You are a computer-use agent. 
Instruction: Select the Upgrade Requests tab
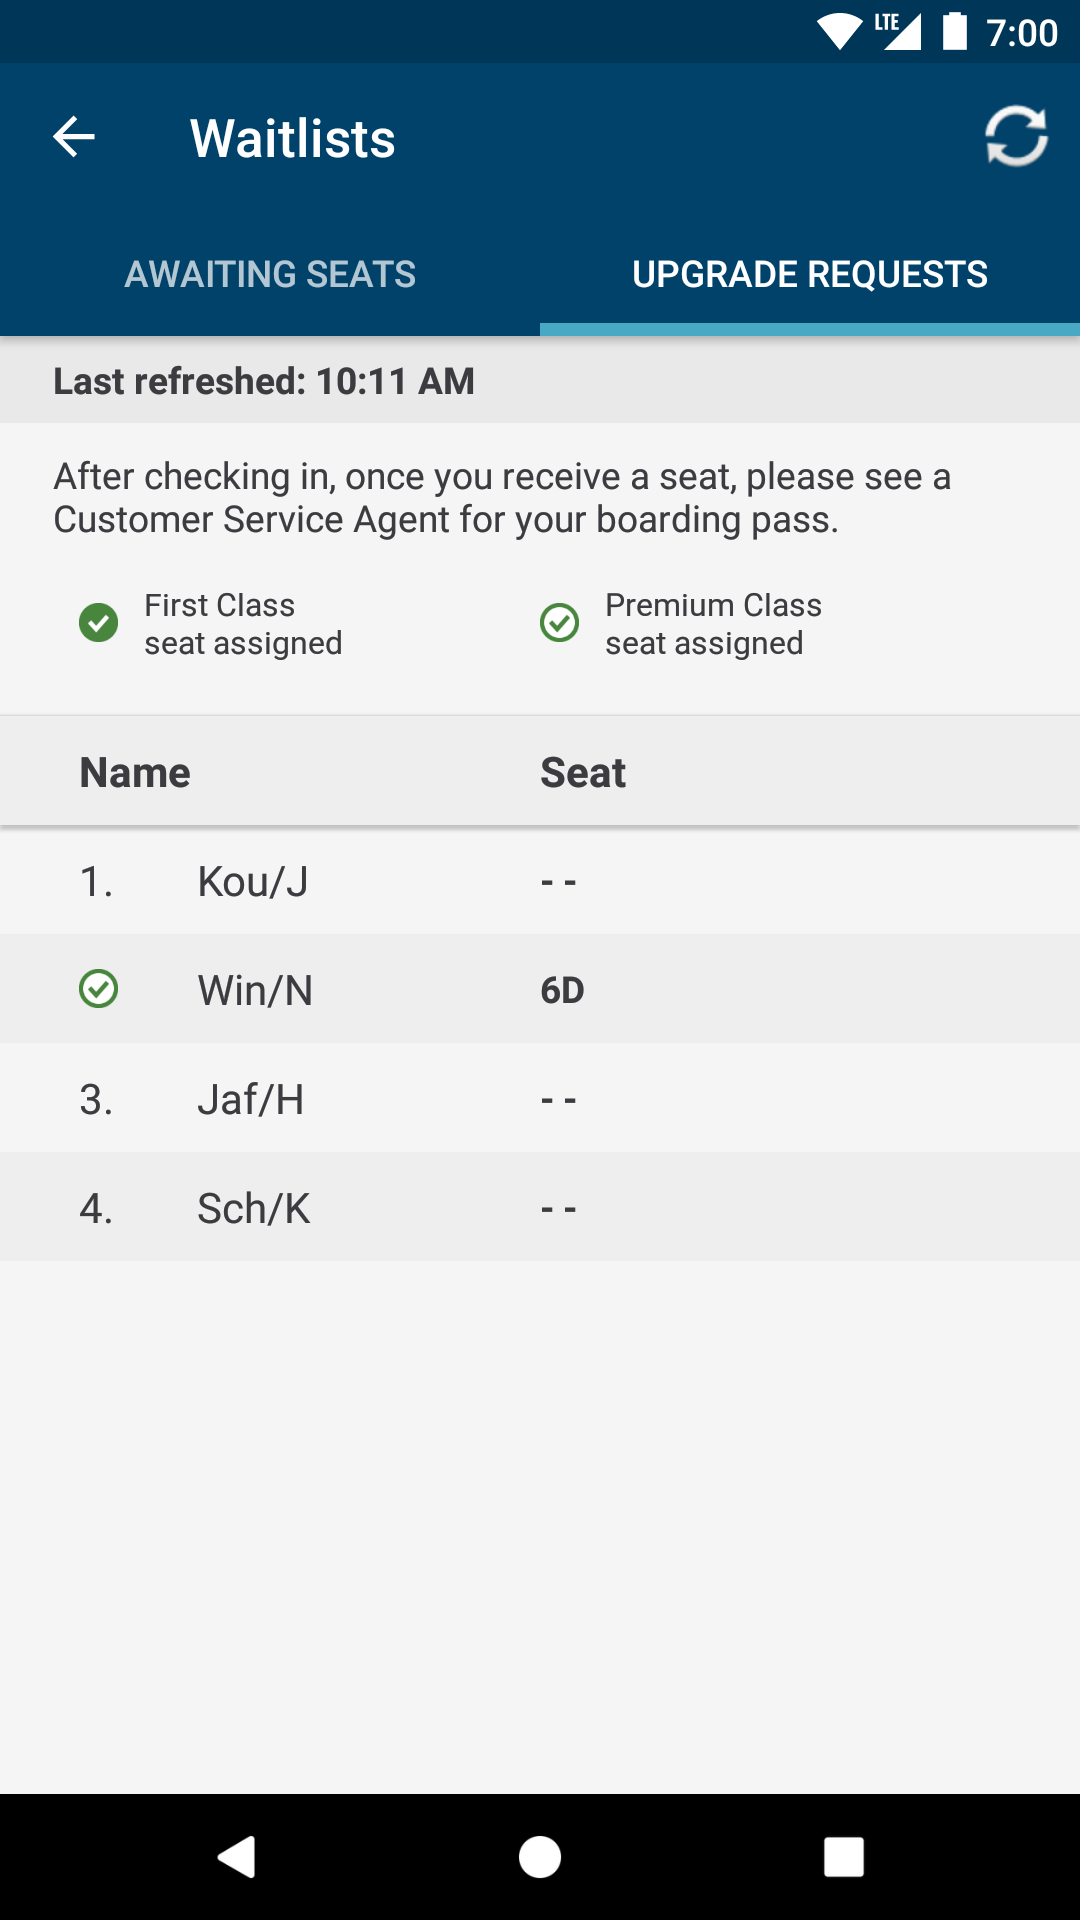[x=810, y=274]
